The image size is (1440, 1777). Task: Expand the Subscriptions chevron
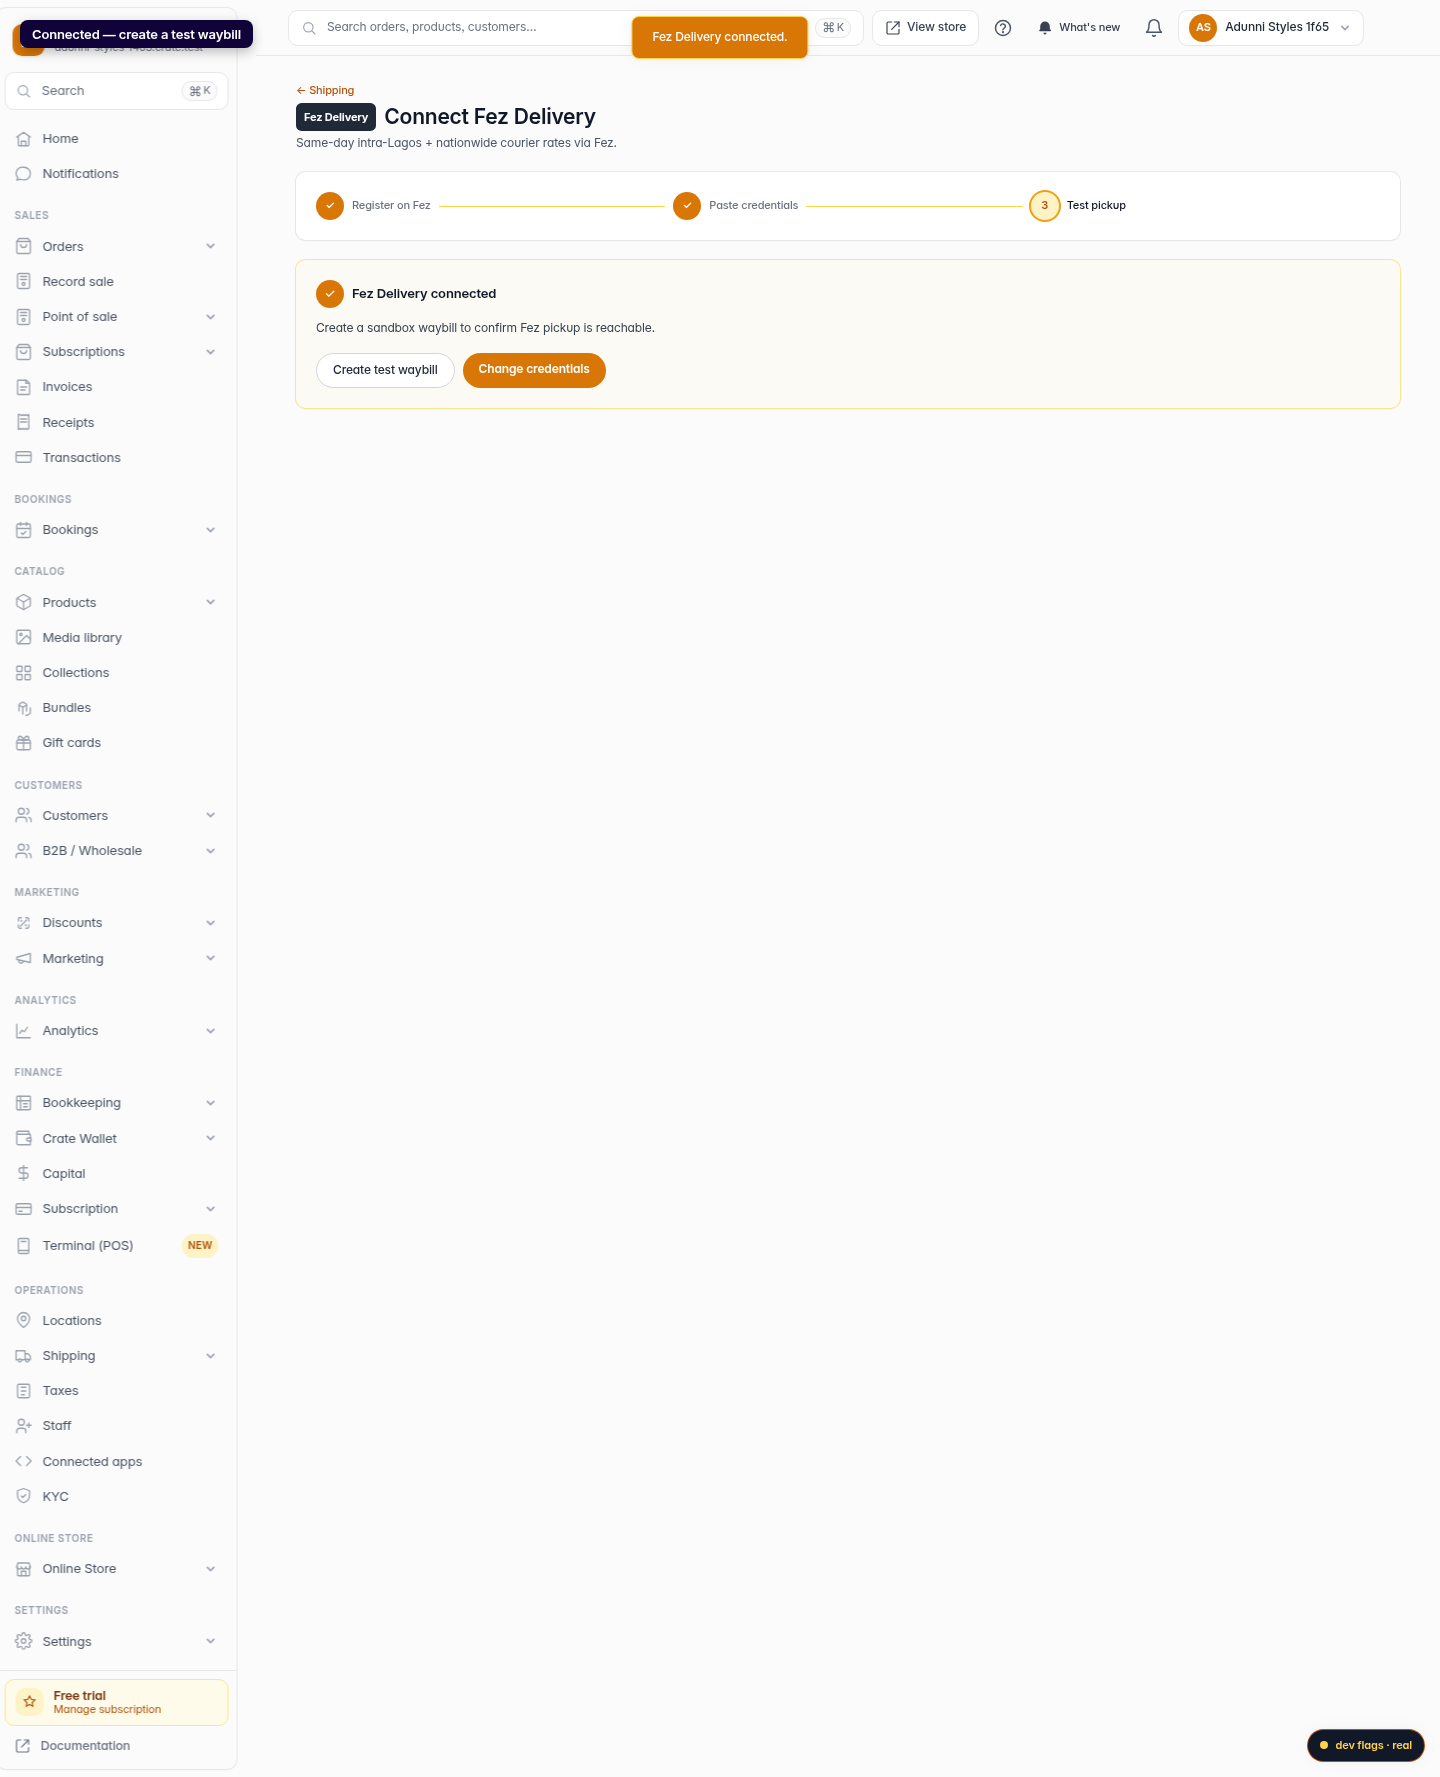[211, 352]
